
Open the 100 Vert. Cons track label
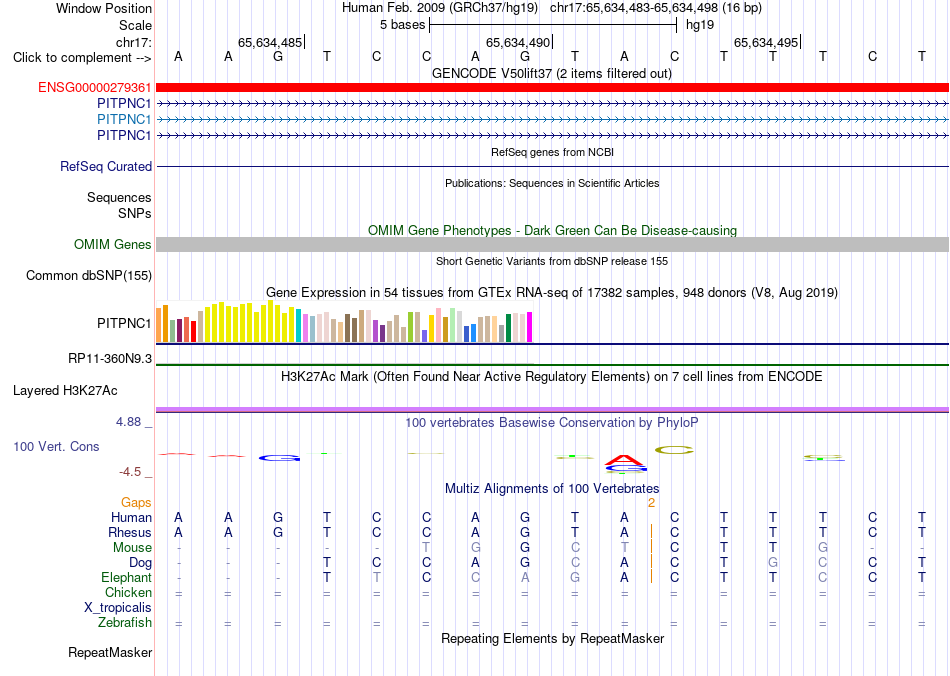56,446
